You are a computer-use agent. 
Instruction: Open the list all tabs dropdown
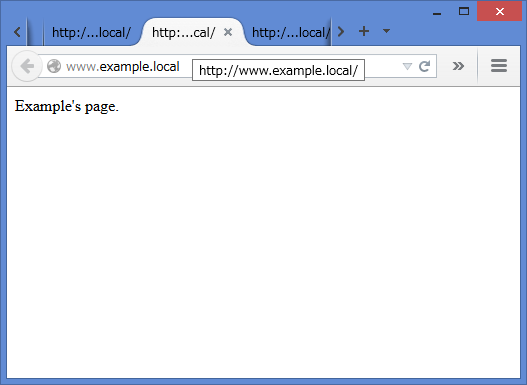[387, 31]
